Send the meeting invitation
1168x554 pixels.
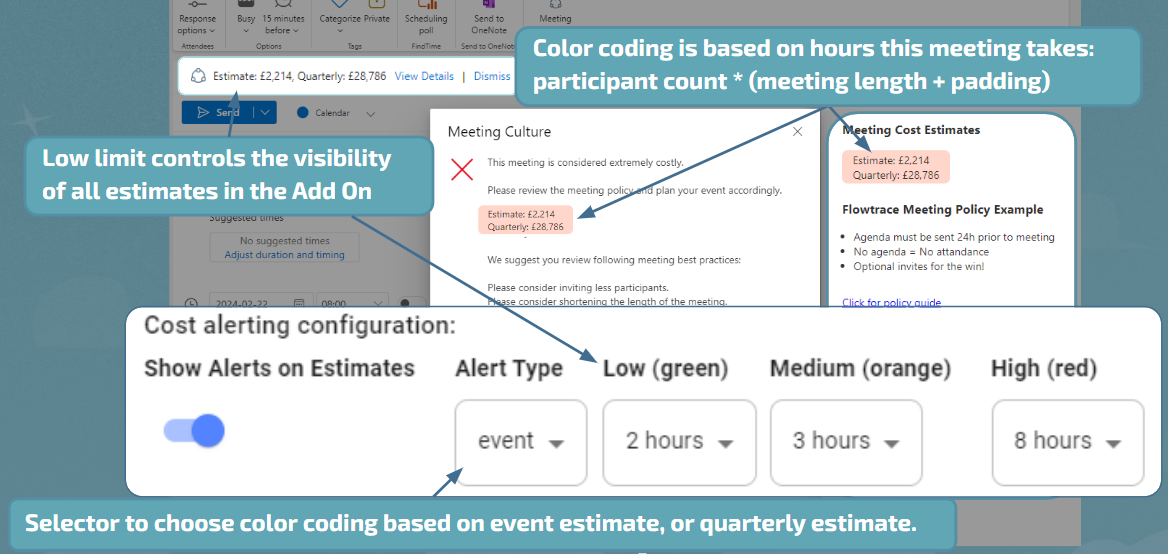pyautogui.click(x=218, y=112)
